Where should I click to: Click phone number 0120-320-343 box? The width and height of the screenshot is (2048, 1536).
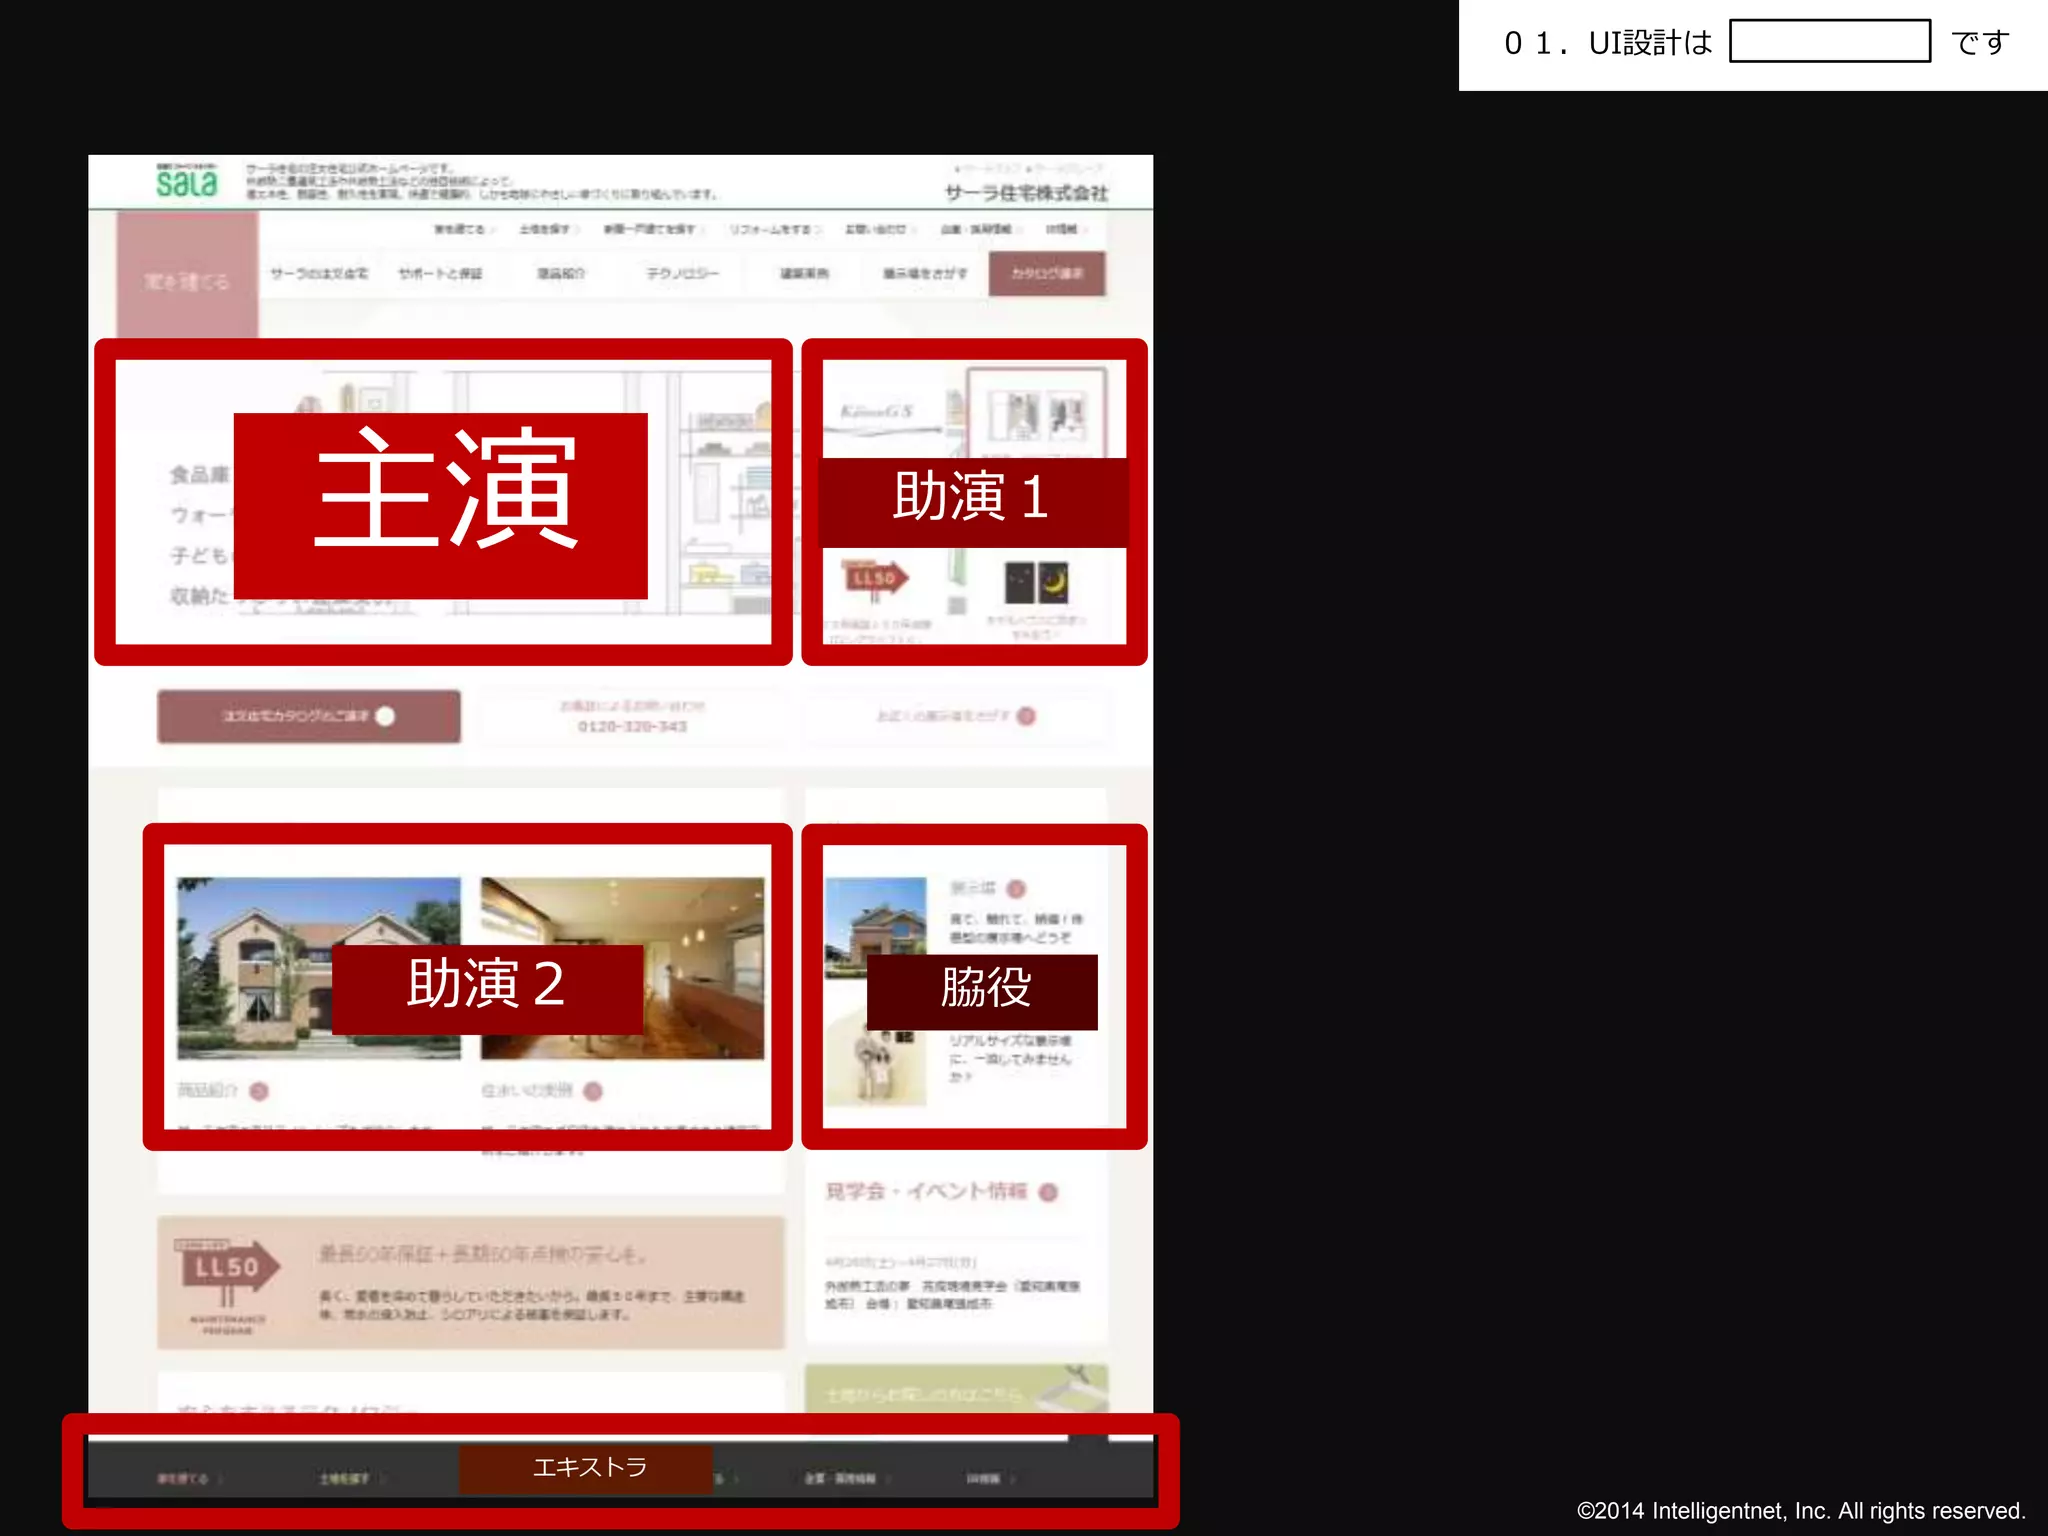click(x=632, y=716)
